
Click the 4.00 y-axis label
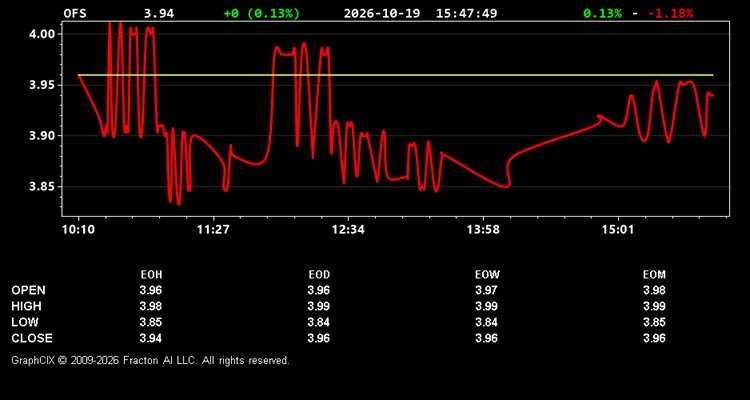(42, 34)
